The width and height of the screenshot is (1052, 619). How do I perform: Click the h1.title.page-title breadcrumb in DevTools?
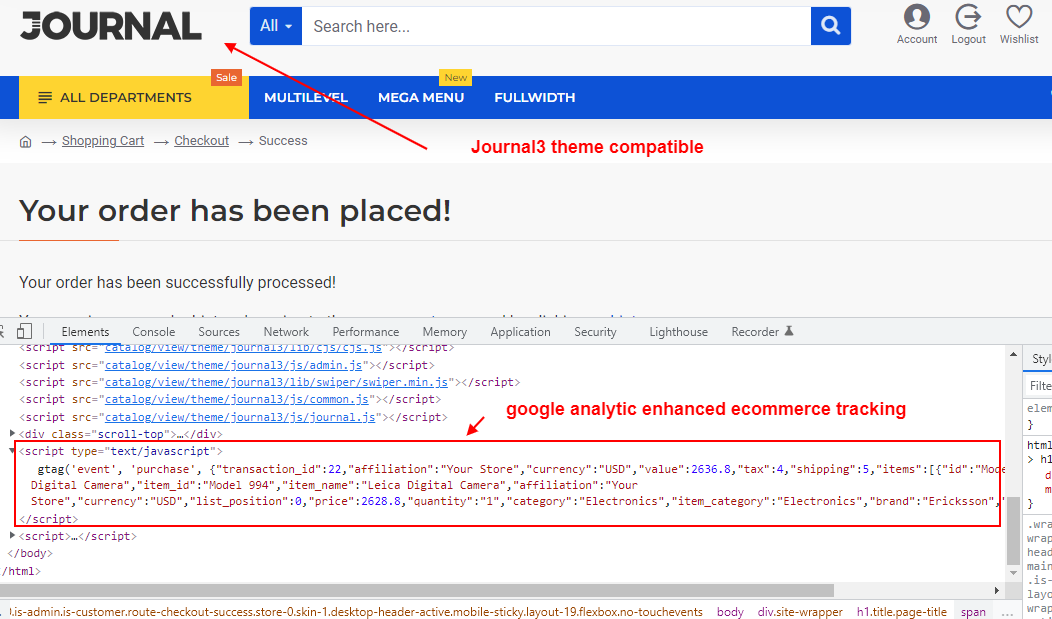point(901,612)
